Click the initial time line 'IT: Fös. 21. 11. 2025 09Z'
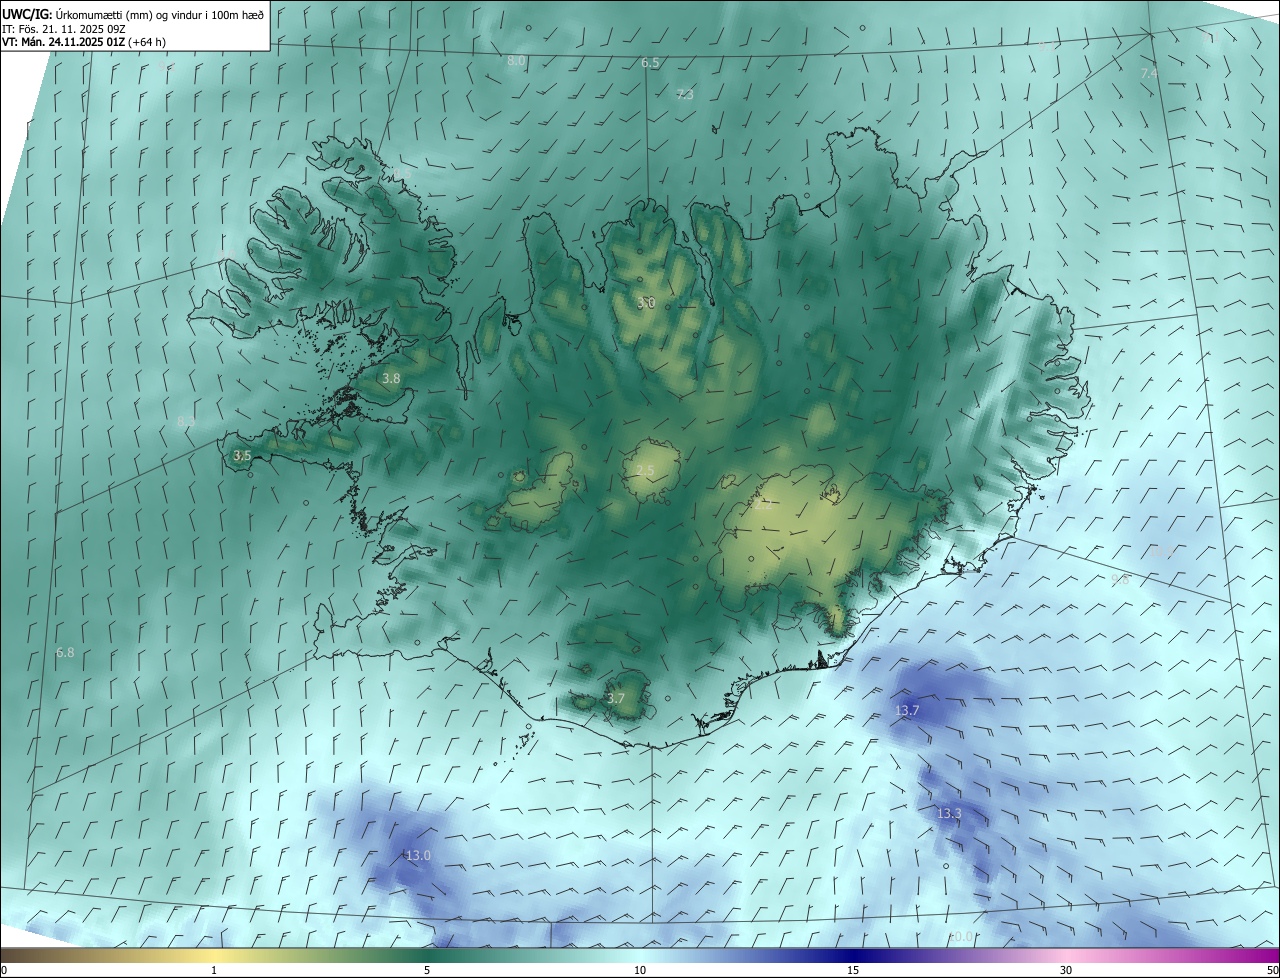This screenshot has width=1280, height=978. pyautogui.click(x=62, y=29)
